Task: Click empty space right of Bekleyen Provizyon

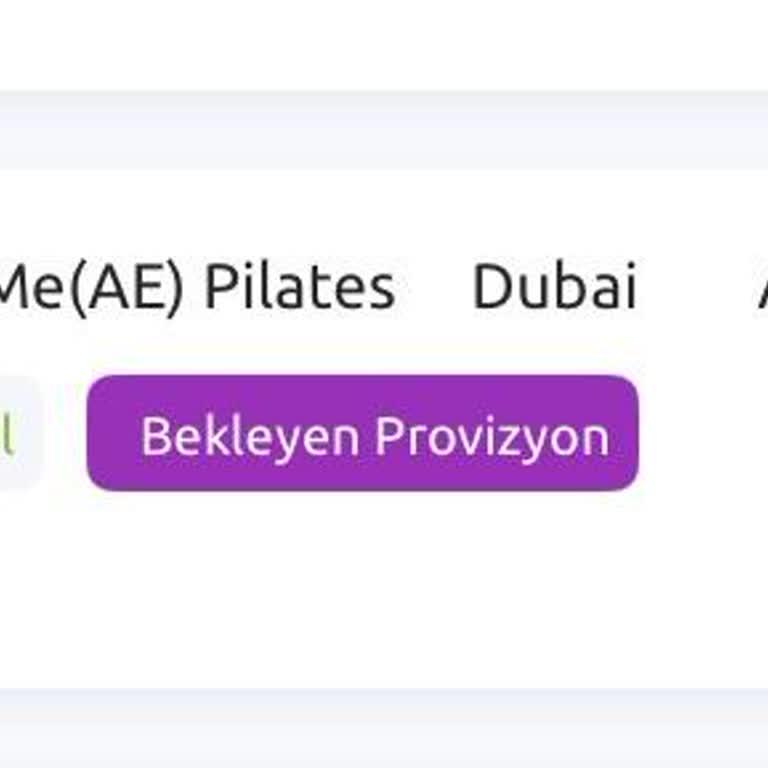Action: (703, 433)
